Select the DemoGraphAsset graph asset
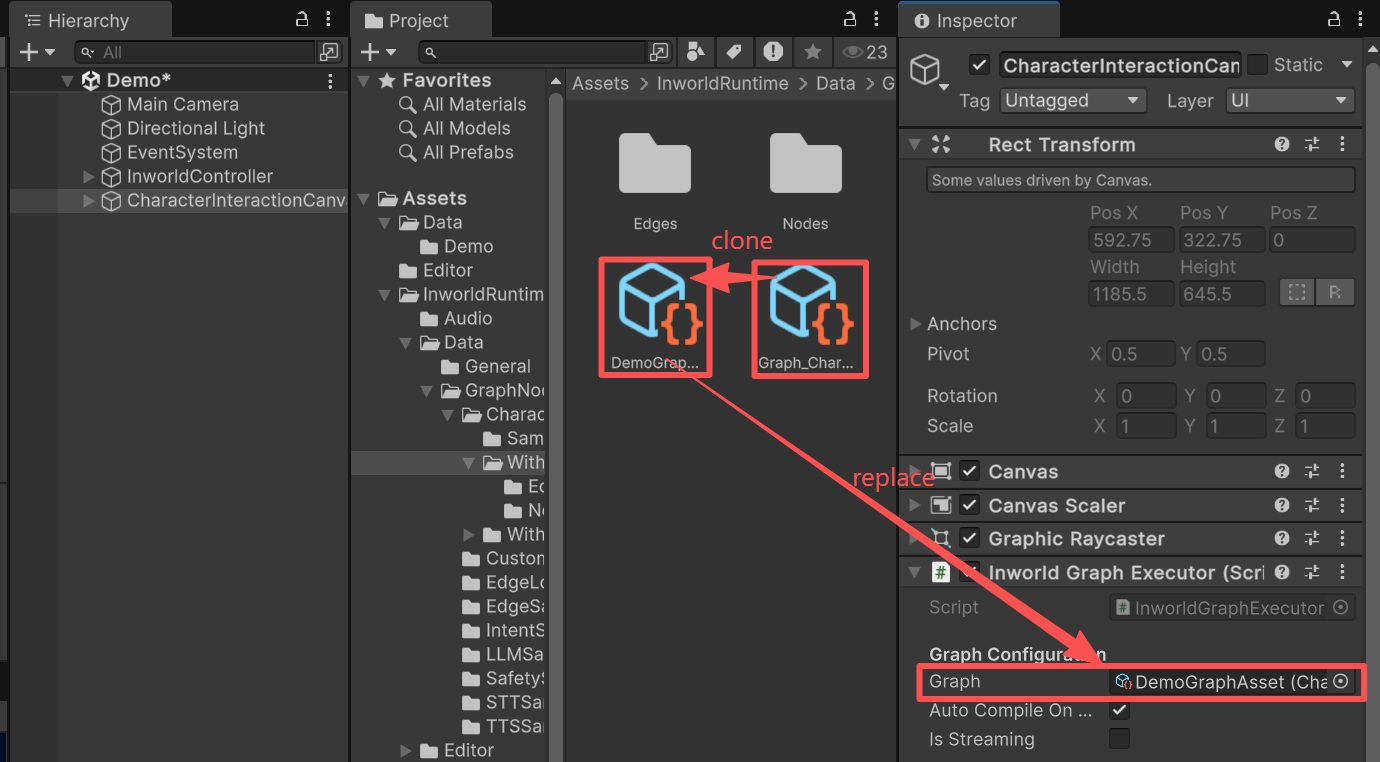The width and height of the screenshot is (1380, 762). pyautogui.click(x=655, y=319)
